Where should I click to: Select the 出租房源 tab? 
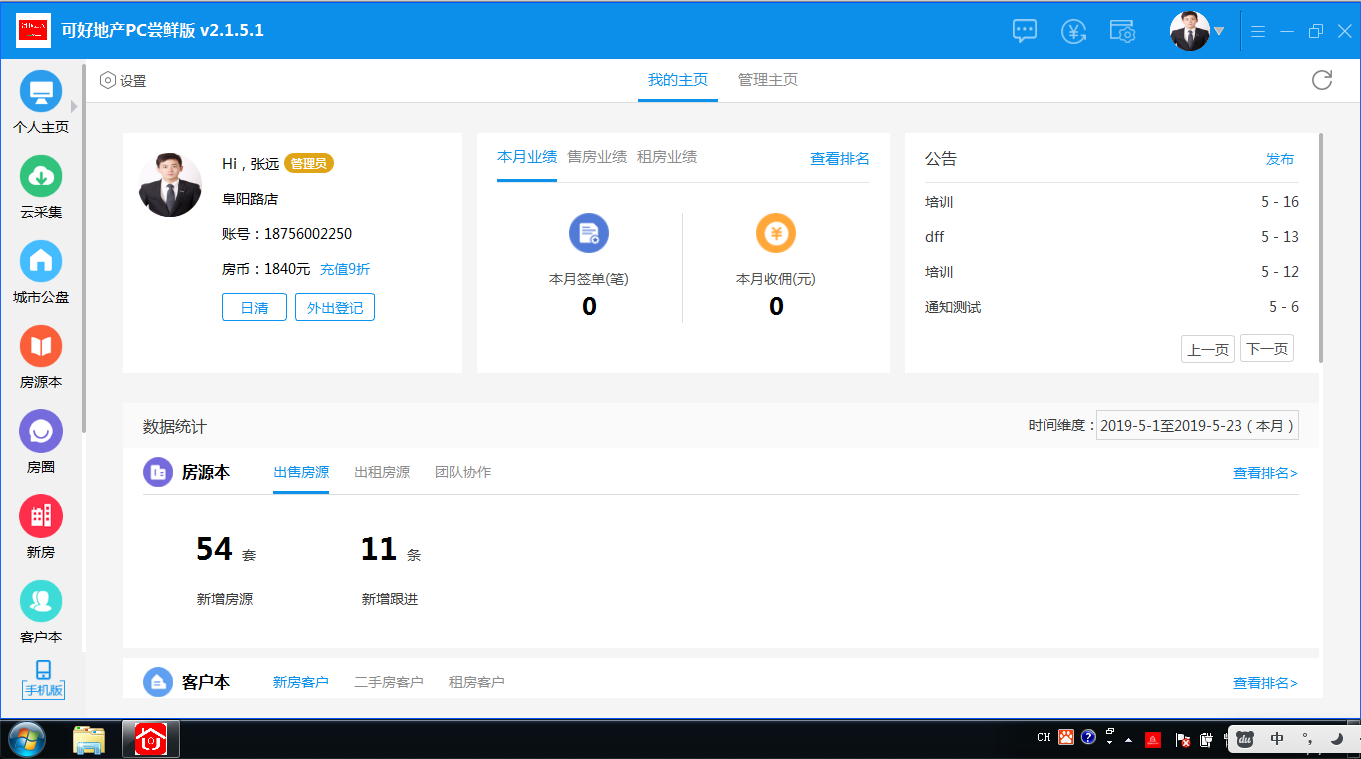pyautogui.click(x=382, y=472)
